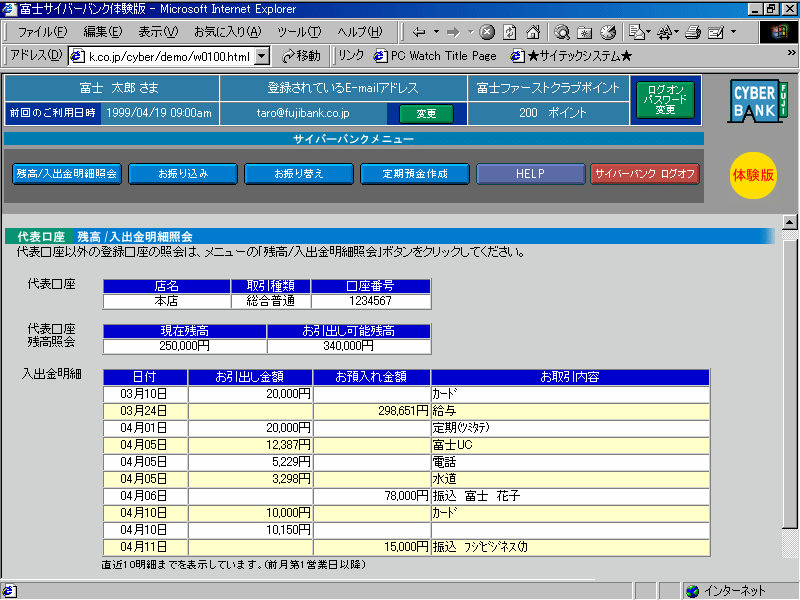Click the address URL field
Viewport: 800px width, 600px height.
click(x=170, y=56)
